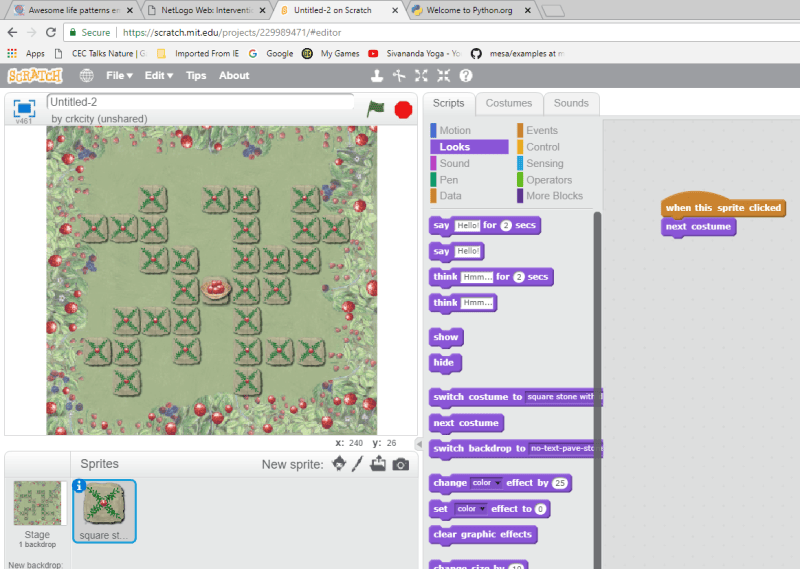Viewport: 800px width, 569px height.
Task: Switch stage to full screen mode
Action: pyautogui.click(x=24, y=108)
